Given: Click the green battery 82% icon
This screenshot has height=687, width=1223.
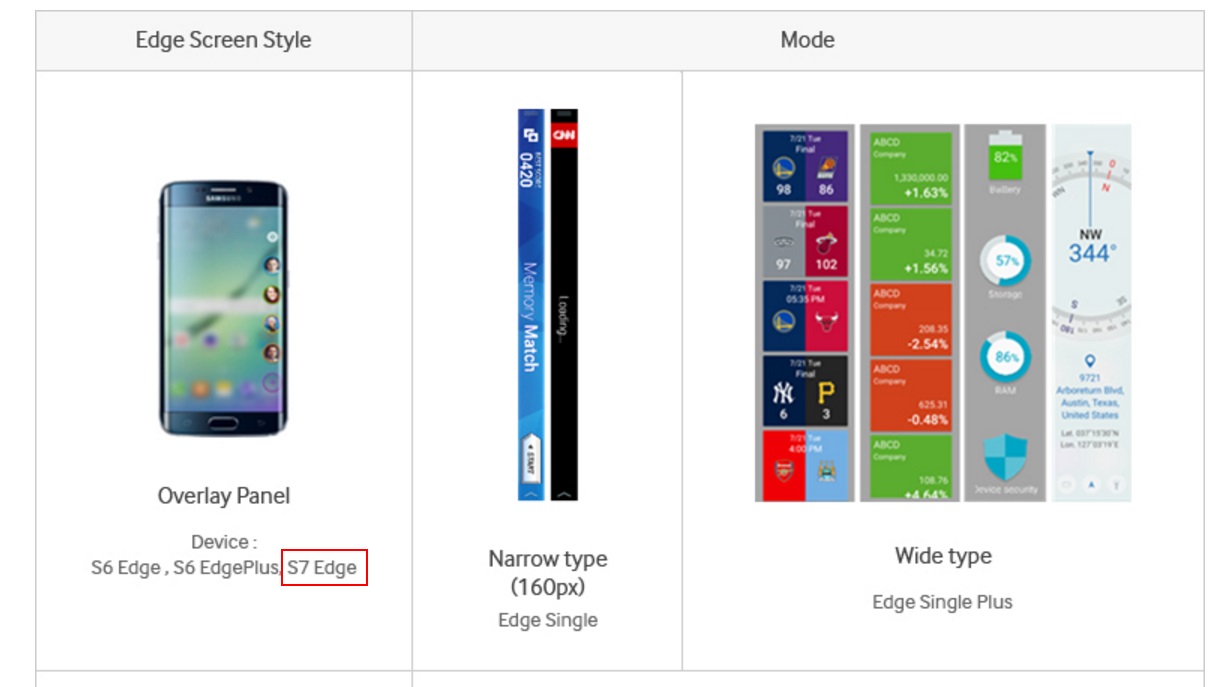Looking at the screenshot, I should [x=1005, y=155].
